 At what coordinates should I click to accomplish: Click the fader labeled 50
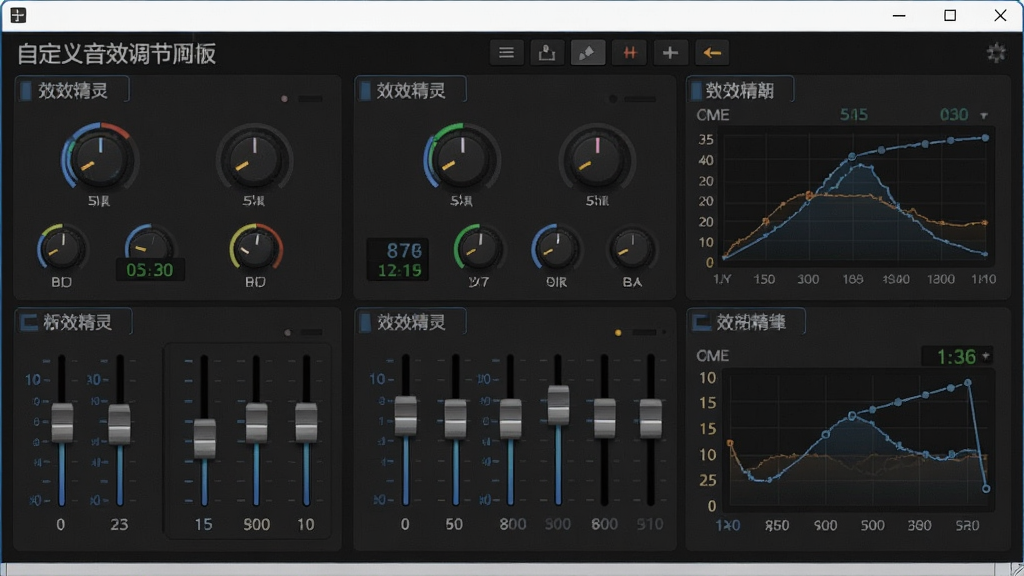coord(455,418)
